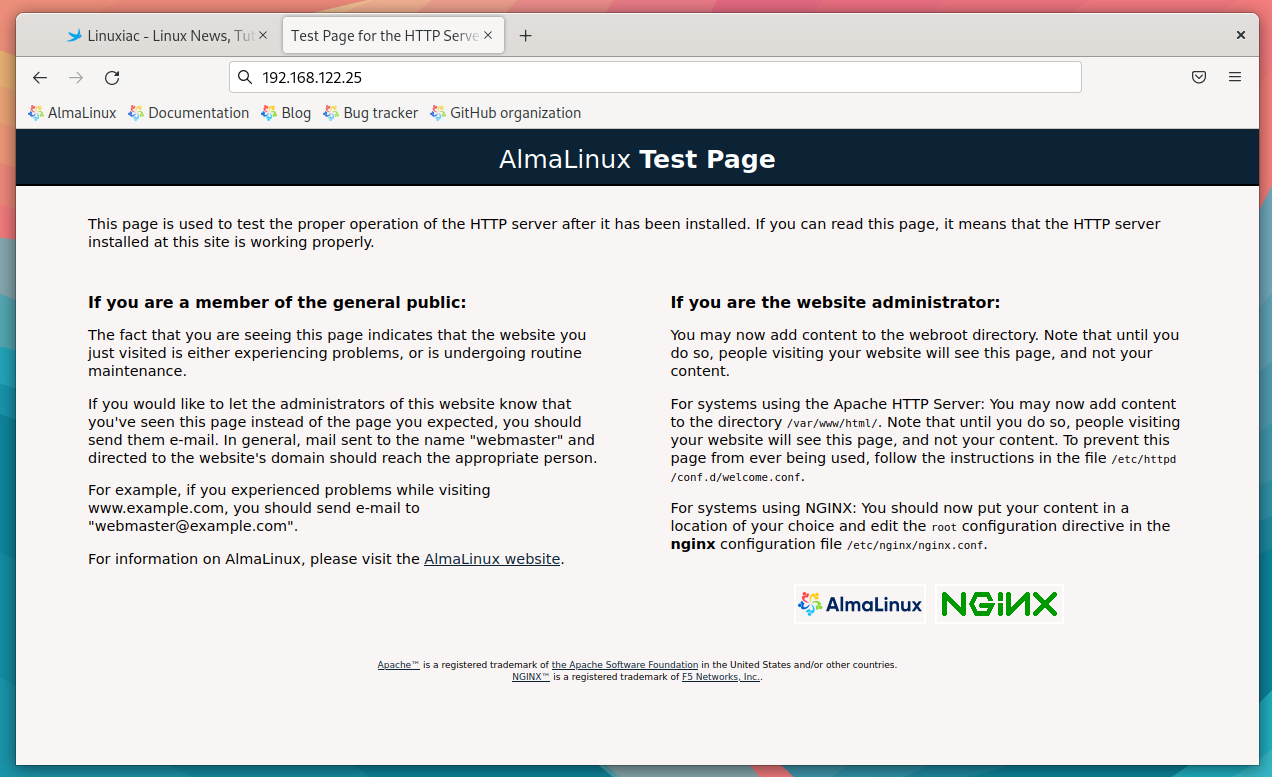The image size is (1272, 777).
Task: Close the browser window
Action: click(x=1241, y=35)
